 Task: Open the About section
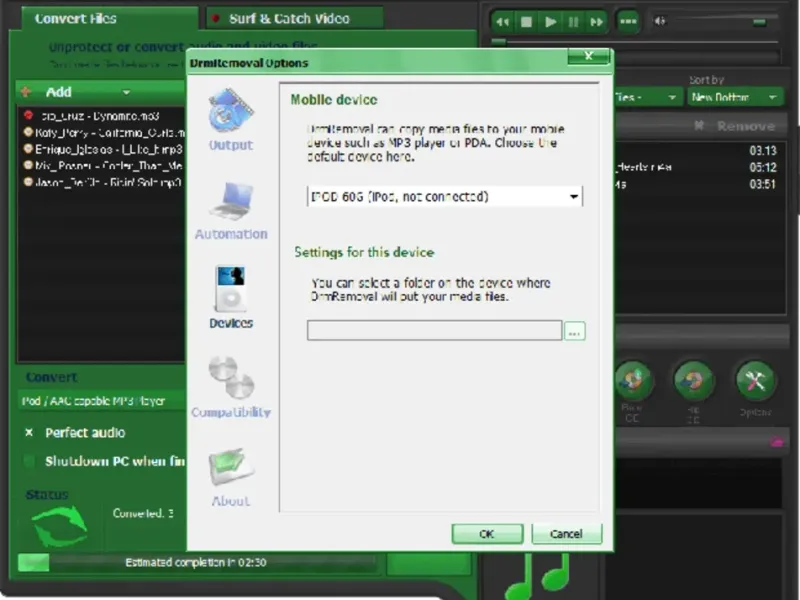point(231,477)
